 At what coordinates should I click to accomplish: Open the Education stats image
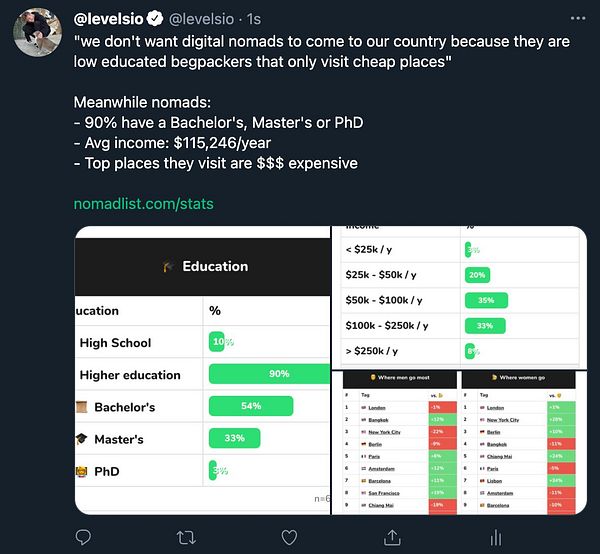tap(203, 370)
